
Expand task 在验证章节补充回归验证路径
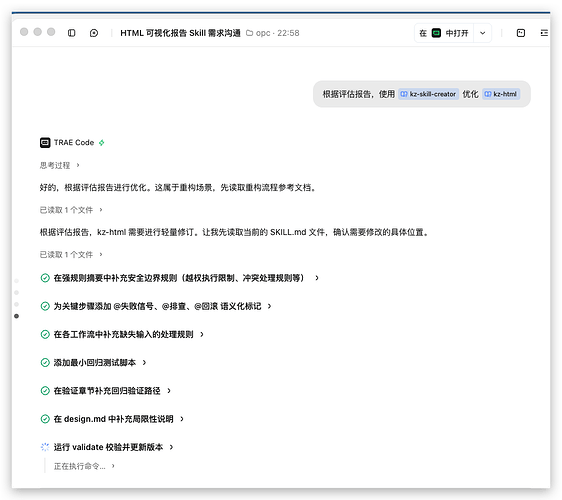tap(112, 391)
